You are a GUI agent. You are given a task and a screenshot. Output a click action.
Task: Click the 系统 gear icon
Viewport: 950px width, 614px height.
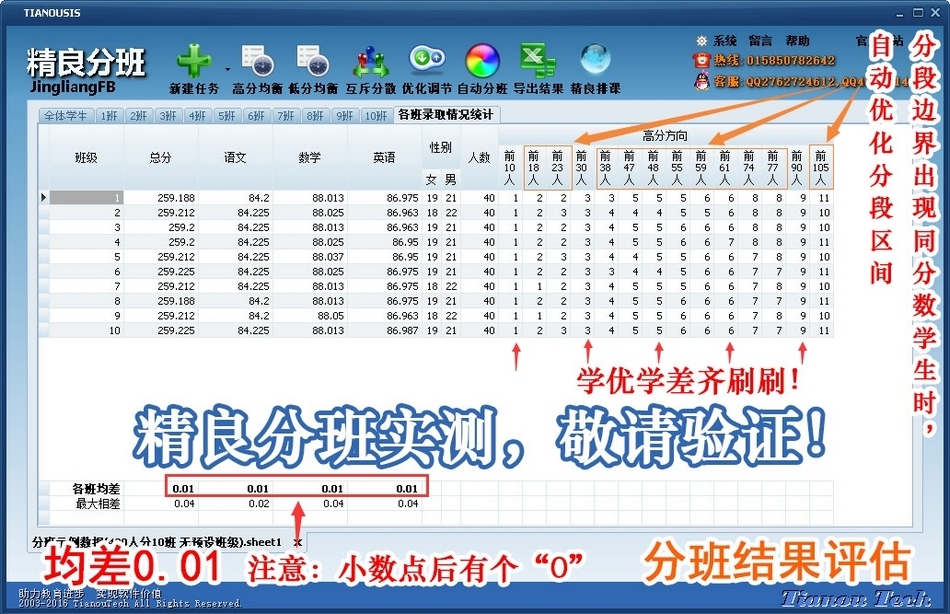click(701, 41)
